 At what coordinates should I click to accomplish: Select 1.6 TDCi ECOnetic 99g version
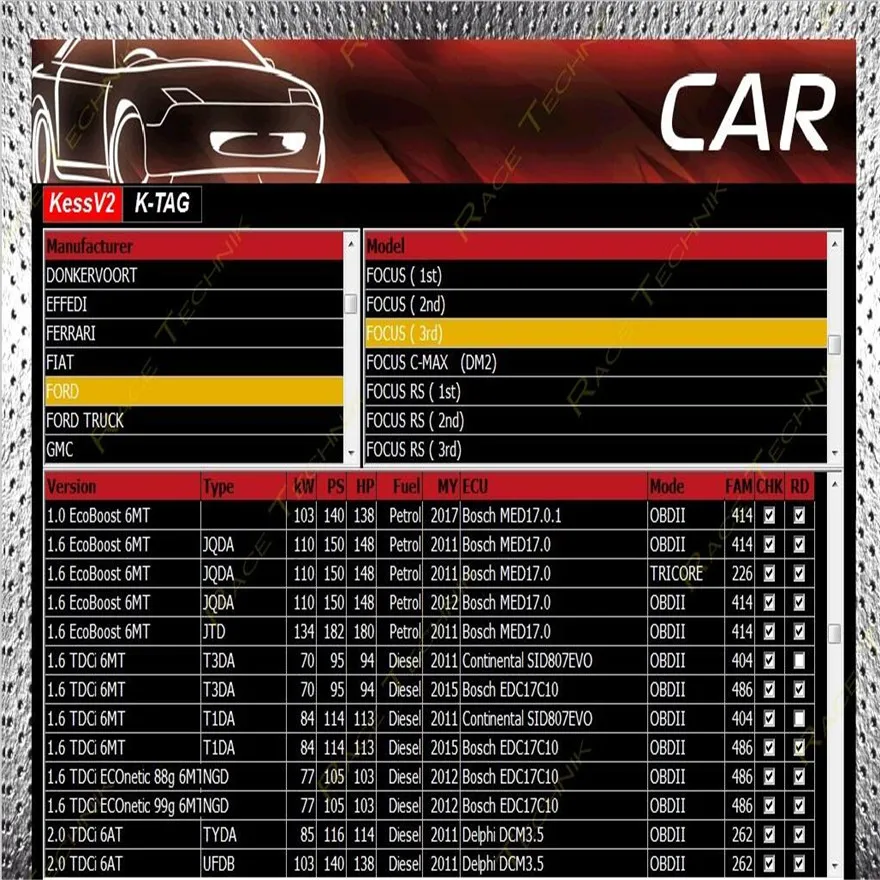[122, 806]
